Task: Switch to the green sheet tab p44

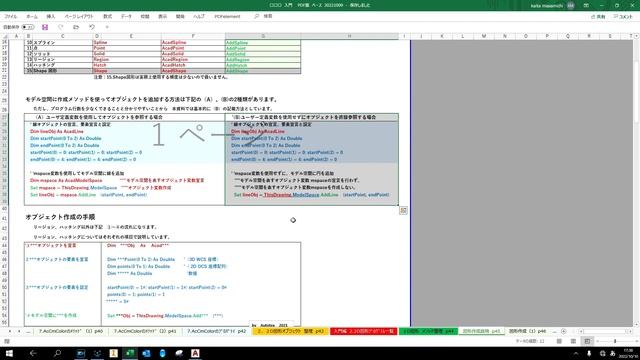Action: click(429, 331)
